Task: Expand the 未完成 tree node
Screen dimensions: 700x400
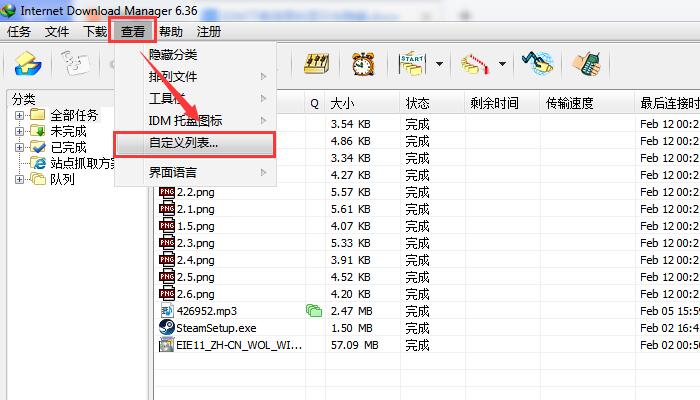Action: pos(19,131)
